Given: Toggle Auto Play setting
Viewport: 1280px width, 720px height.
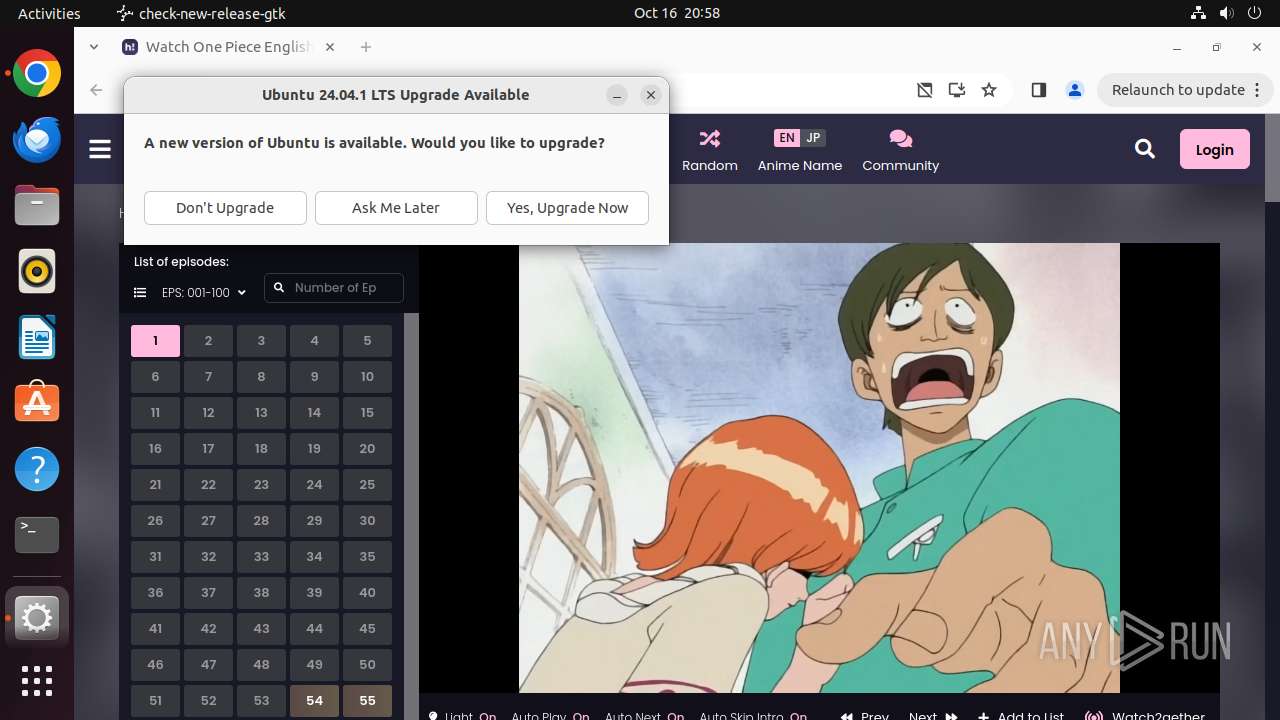Looking at the screenshot, I should pos(550,716).
